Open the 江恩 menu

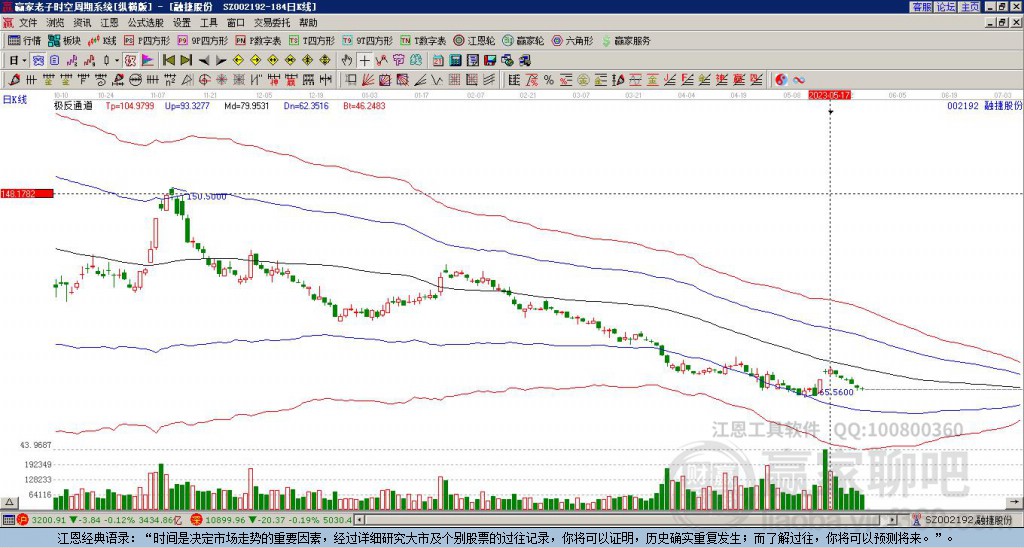pyautogui.click(x=109, y=23)
